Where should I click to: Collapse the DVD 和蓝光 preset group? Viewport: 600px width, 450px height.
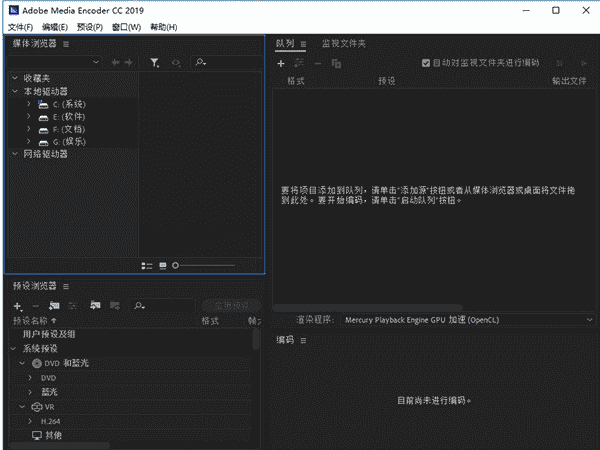pyautogui.click(x=23, y=363)
